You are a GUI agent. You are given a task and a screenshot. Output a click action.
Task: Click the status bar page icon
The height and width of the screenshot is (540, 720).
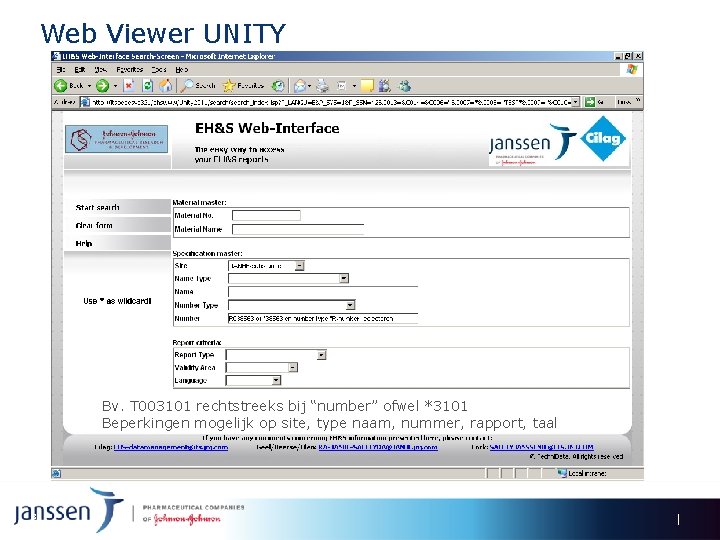tap(56, 473)
